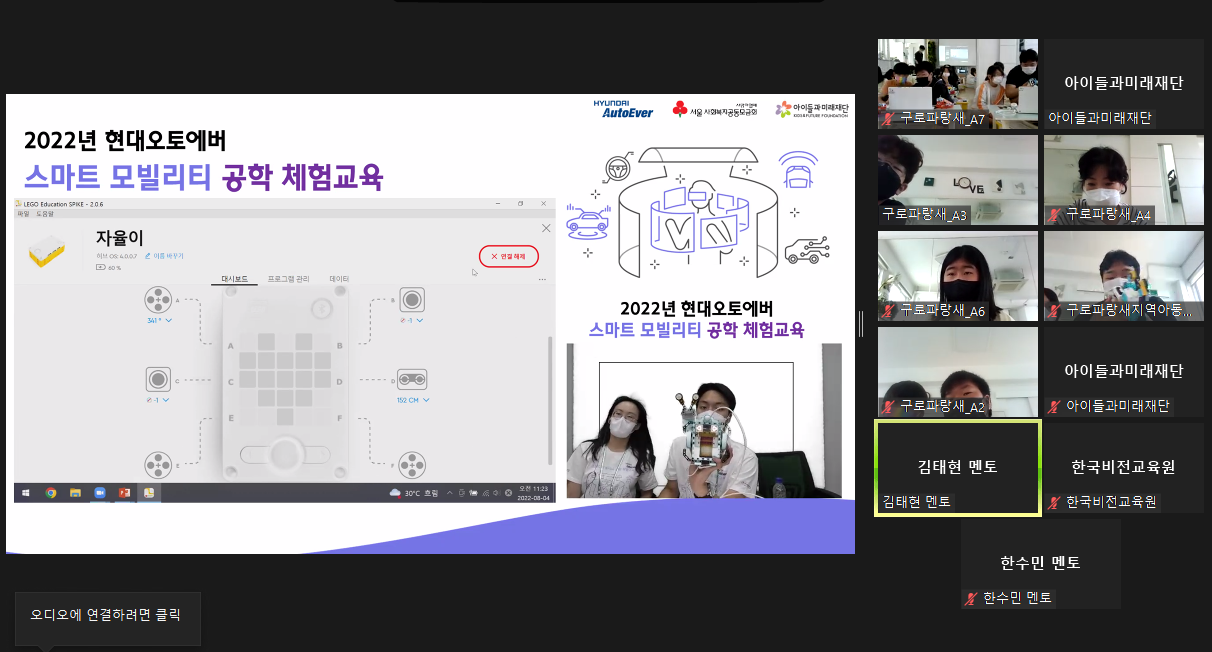Click the 이름 바꾸기 rename link
This screenshot has width=1212, height=652.
click(x=164, y=256)
